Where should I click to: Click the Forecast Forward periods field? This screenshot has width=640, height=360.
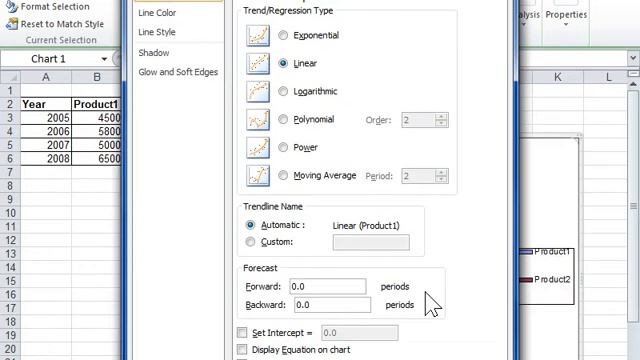(x=327, y=287)
